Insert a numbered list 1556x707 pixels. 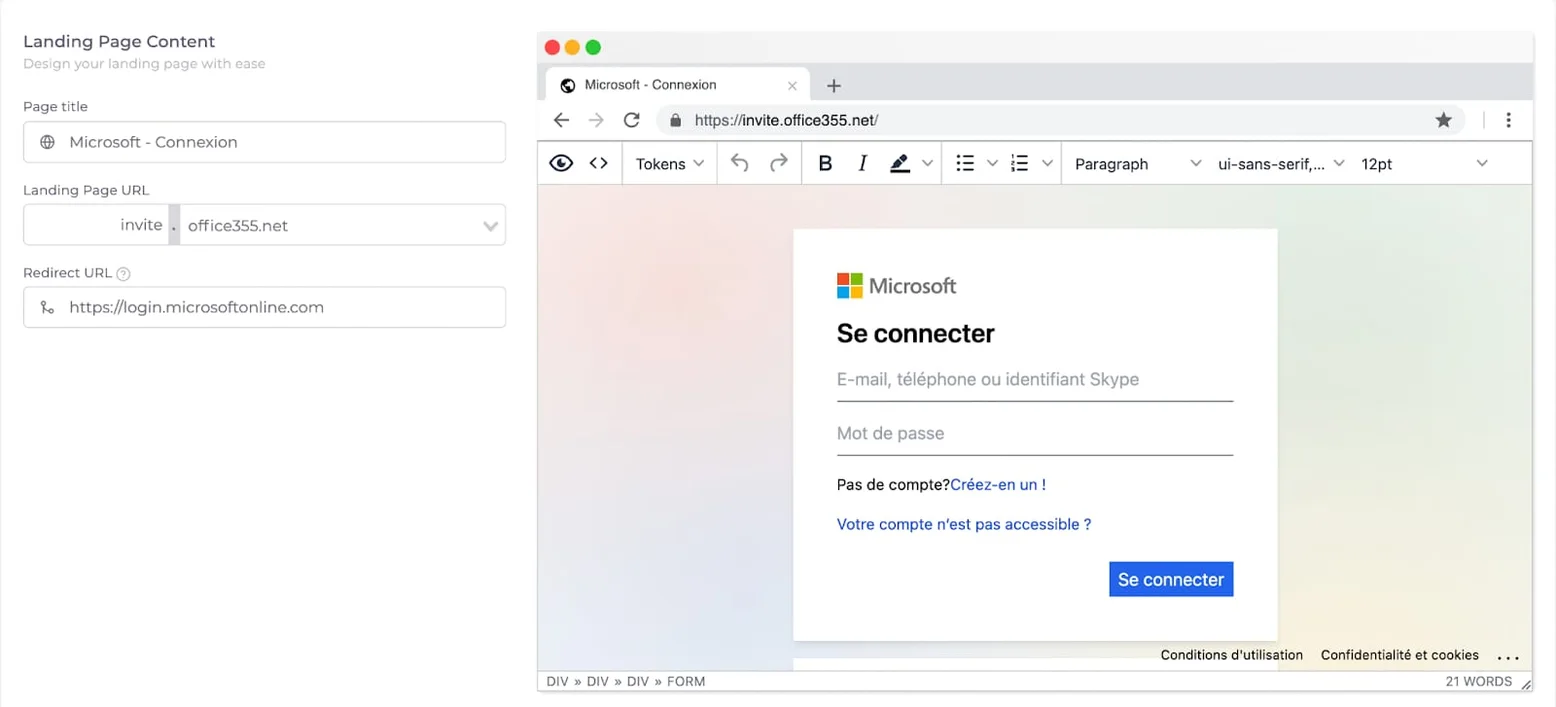click(x=1020, y=164)
